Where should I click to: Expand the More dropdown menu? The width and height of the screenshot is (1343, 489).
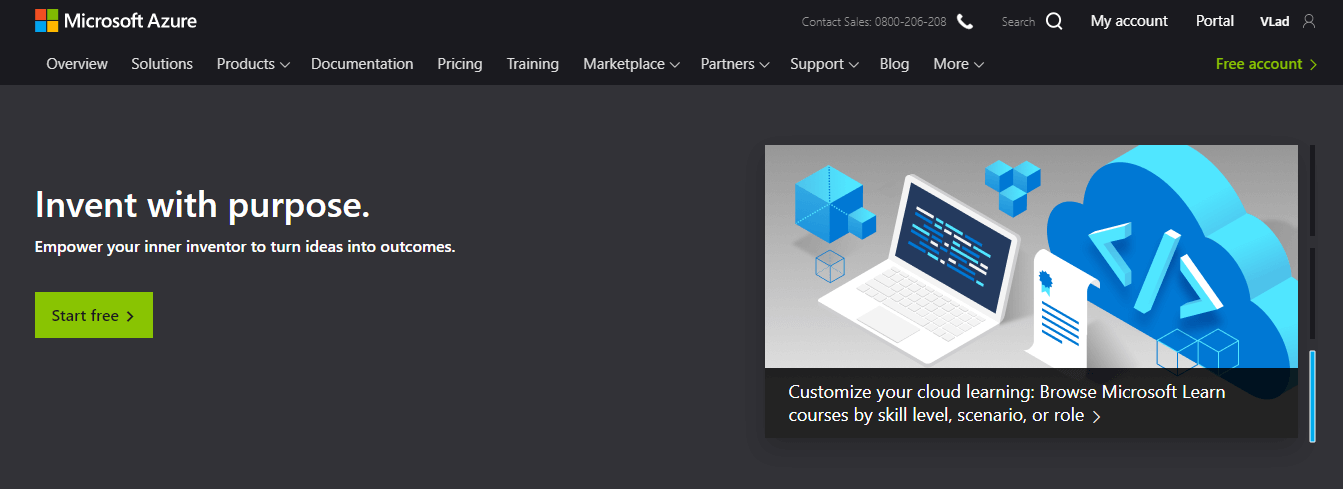959,64
